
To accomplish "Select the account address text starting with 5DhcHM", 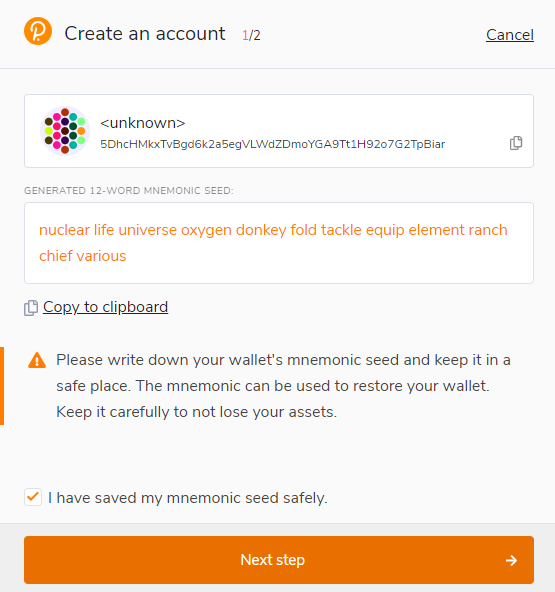I will point(273,144).
